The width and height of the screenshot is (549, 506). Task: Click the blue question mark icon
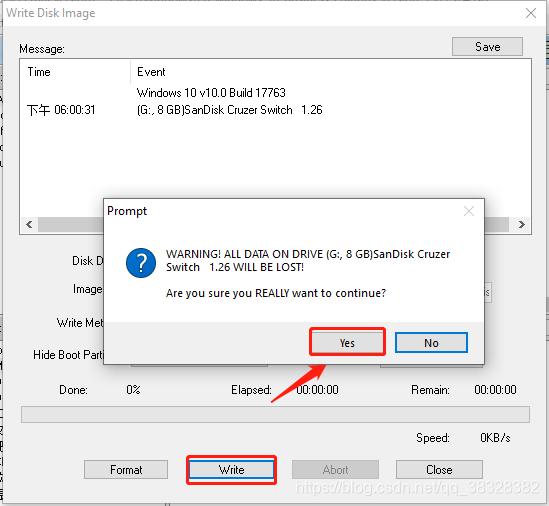(141, 263)
